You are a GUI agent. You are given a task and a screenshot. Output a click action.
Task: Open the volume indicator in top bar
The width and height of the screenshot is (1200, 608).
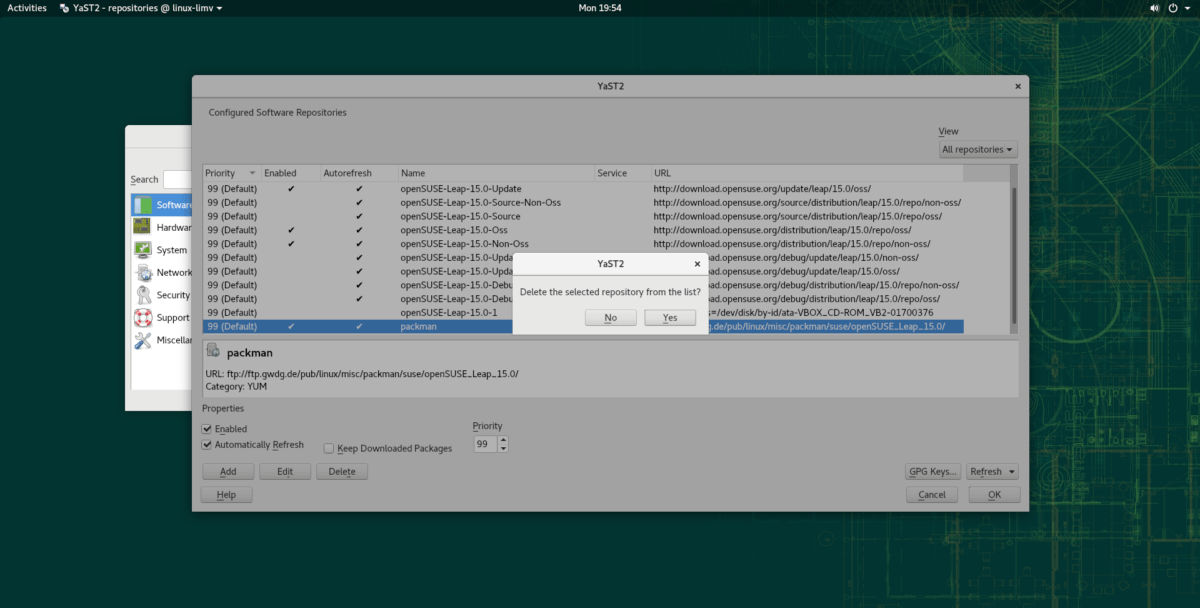point(1153,7)
